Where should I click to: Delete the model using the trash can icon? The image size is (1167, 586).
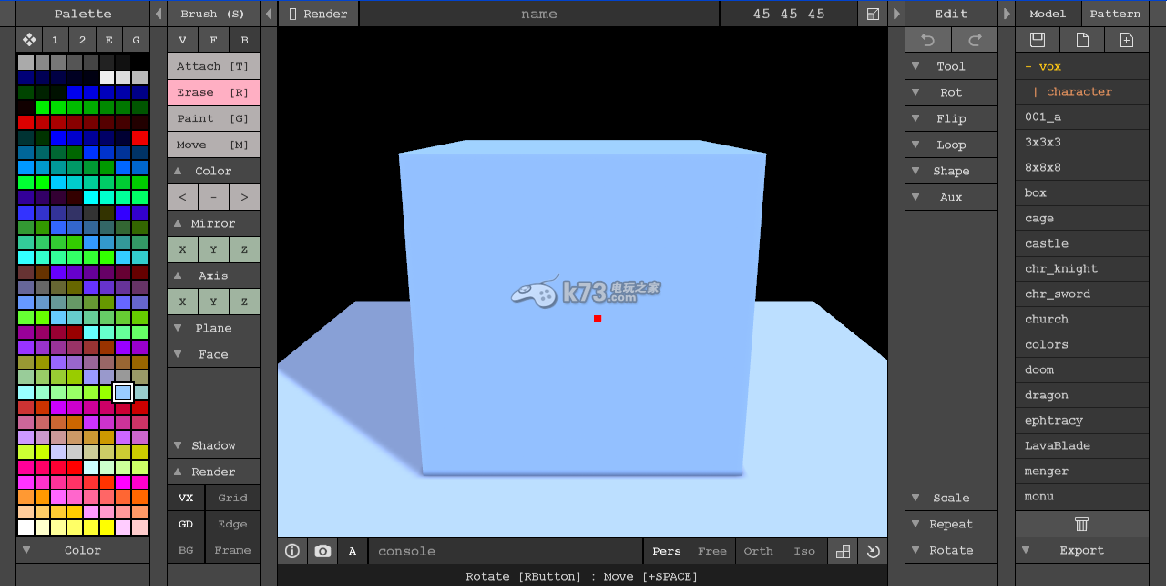1082,523
